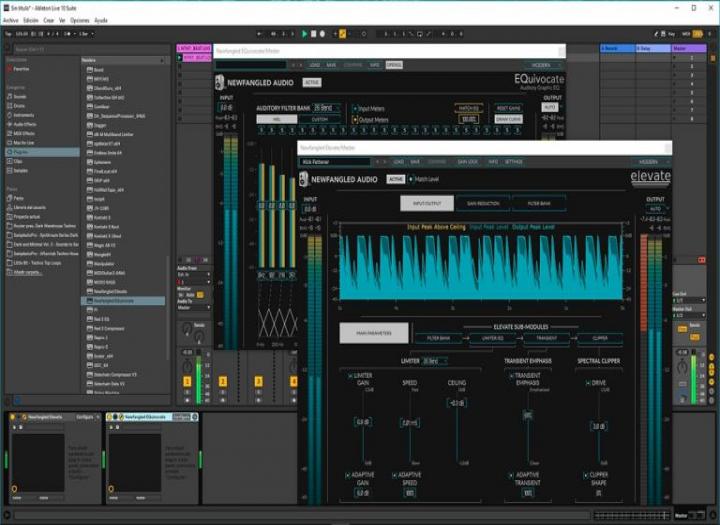
Task: Toggle ACTIVE button in the EQuivocate window
Action: [x=312, y=82]
